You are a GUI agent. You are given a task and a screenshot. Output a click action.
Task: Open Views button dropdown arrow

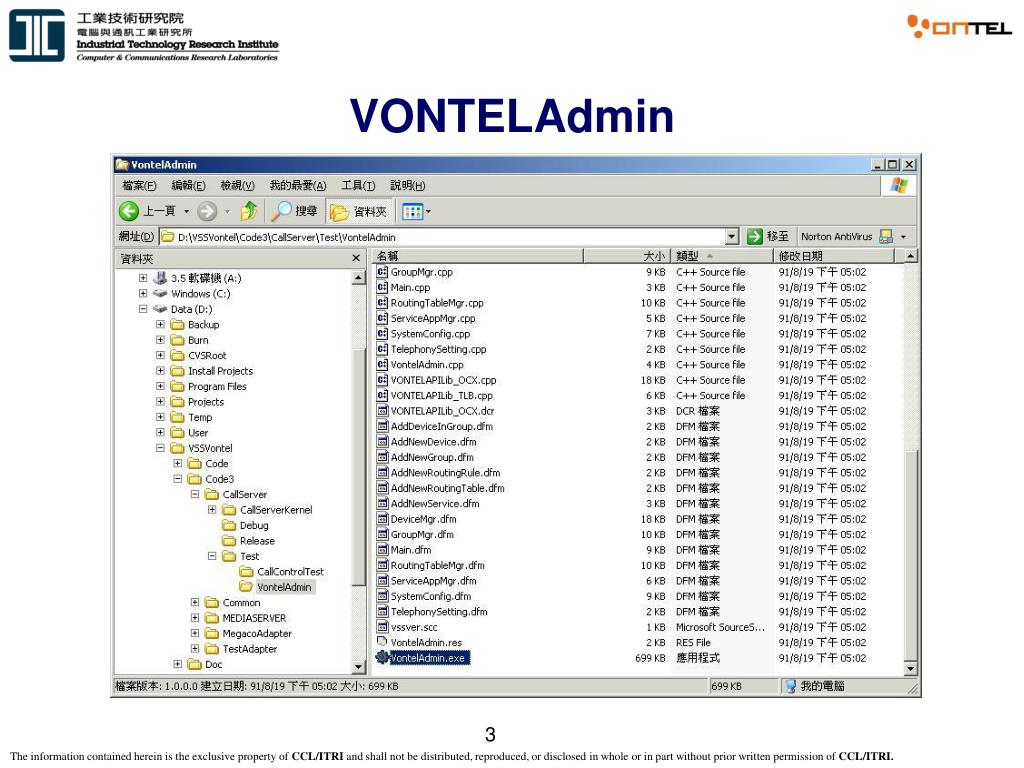coord(428,212)
